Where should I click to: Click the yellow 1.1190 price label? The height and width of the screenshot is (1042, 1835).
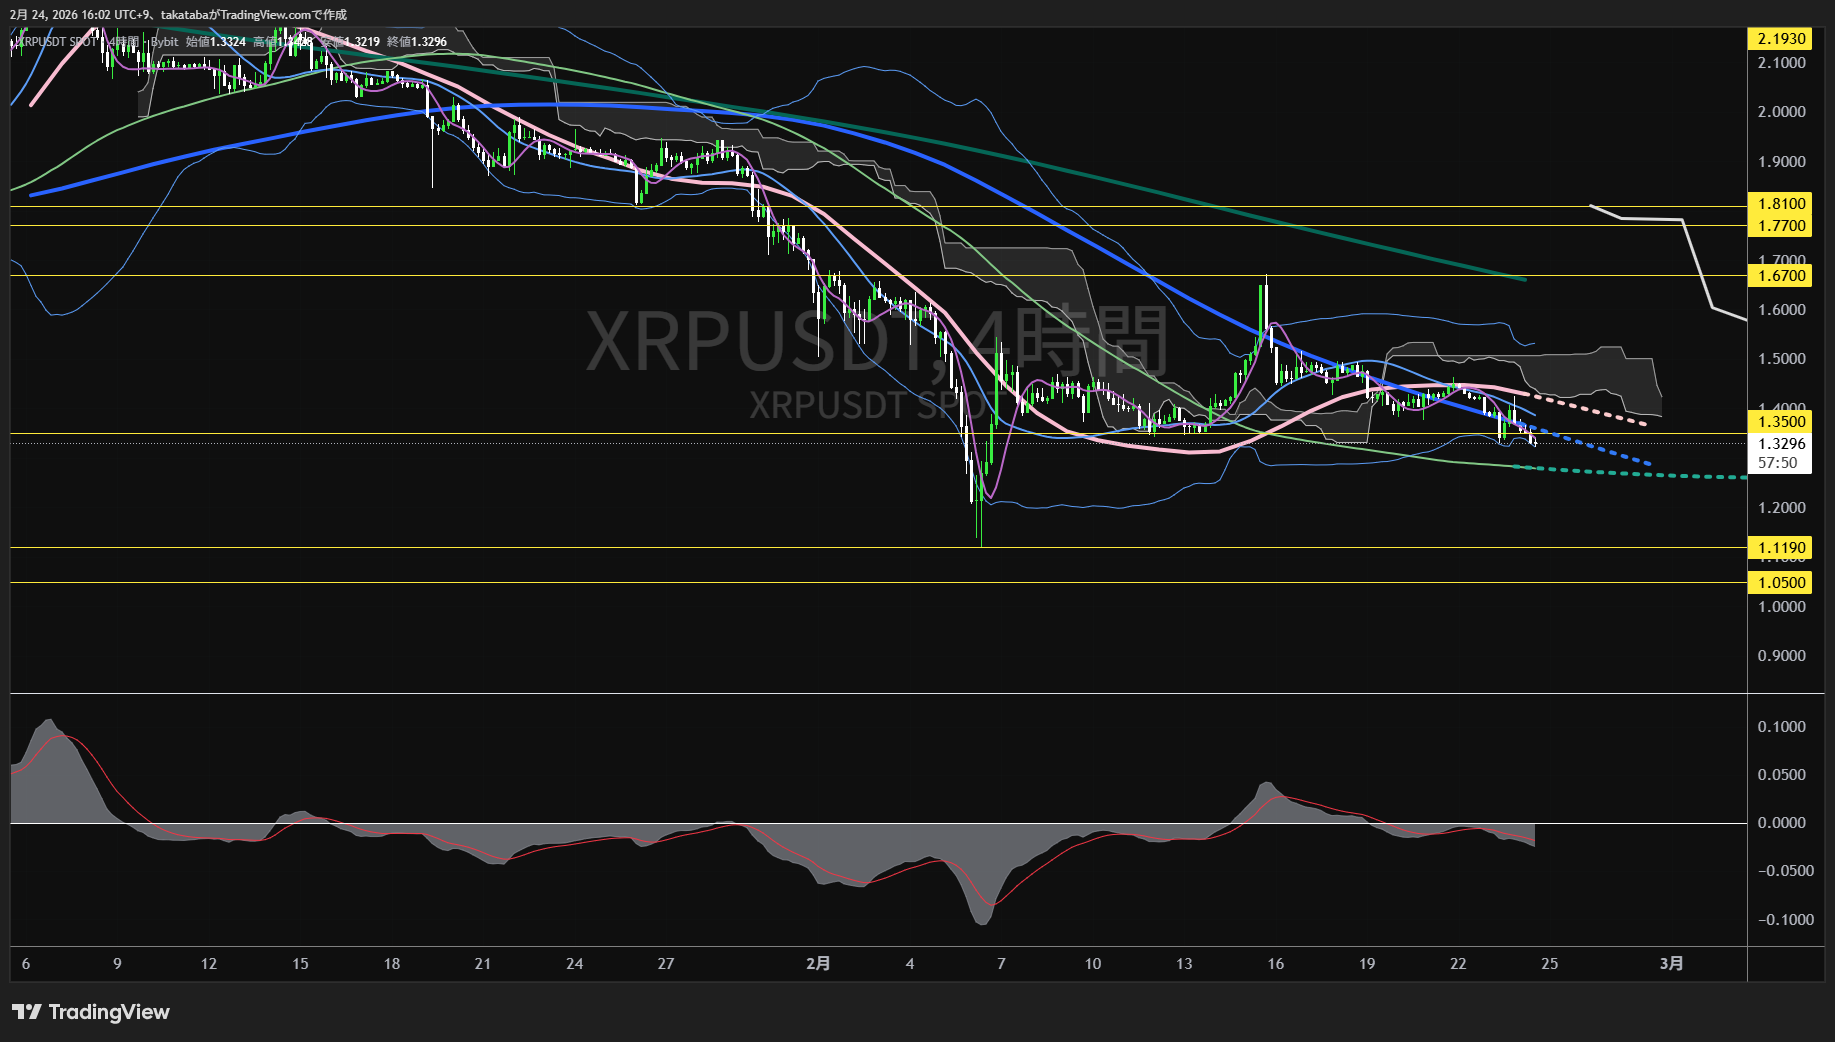coord(1781,548)
